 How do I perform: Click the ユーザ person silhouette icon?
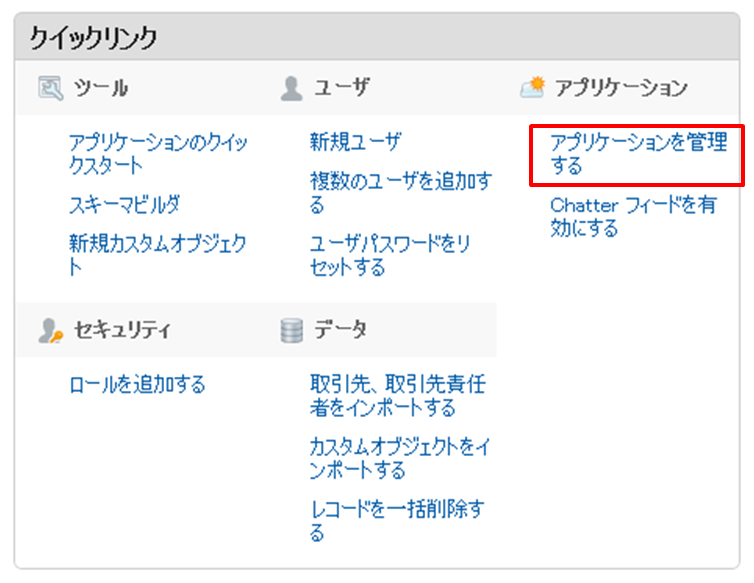click(291, 89)
